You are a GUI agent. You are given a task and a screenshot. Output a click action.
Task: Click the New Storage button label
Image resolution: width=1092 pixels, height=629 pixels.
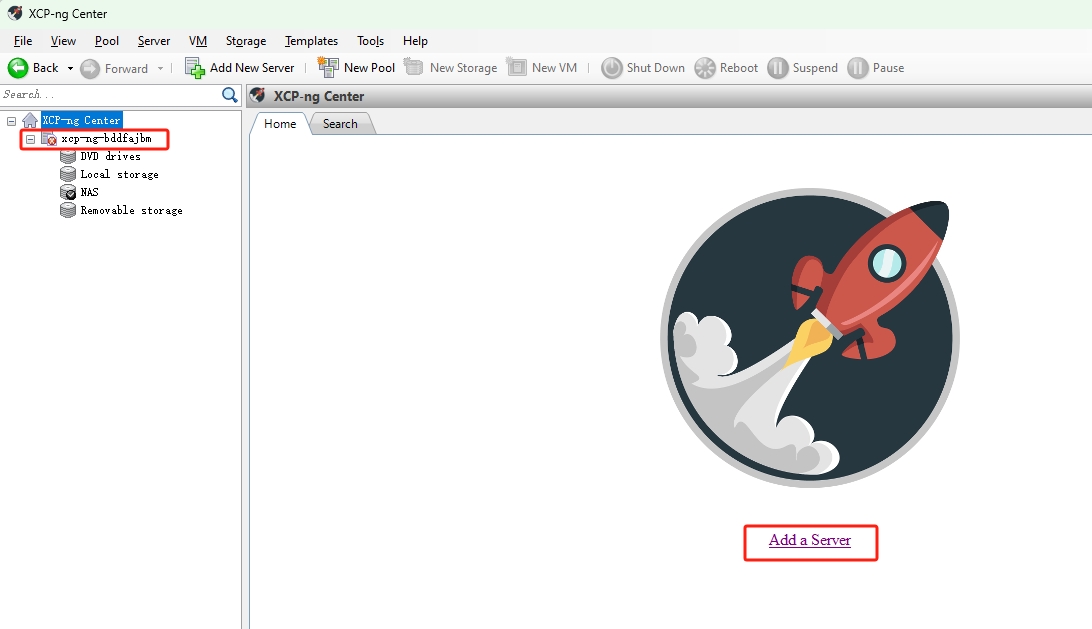click(x=463, y=68)
